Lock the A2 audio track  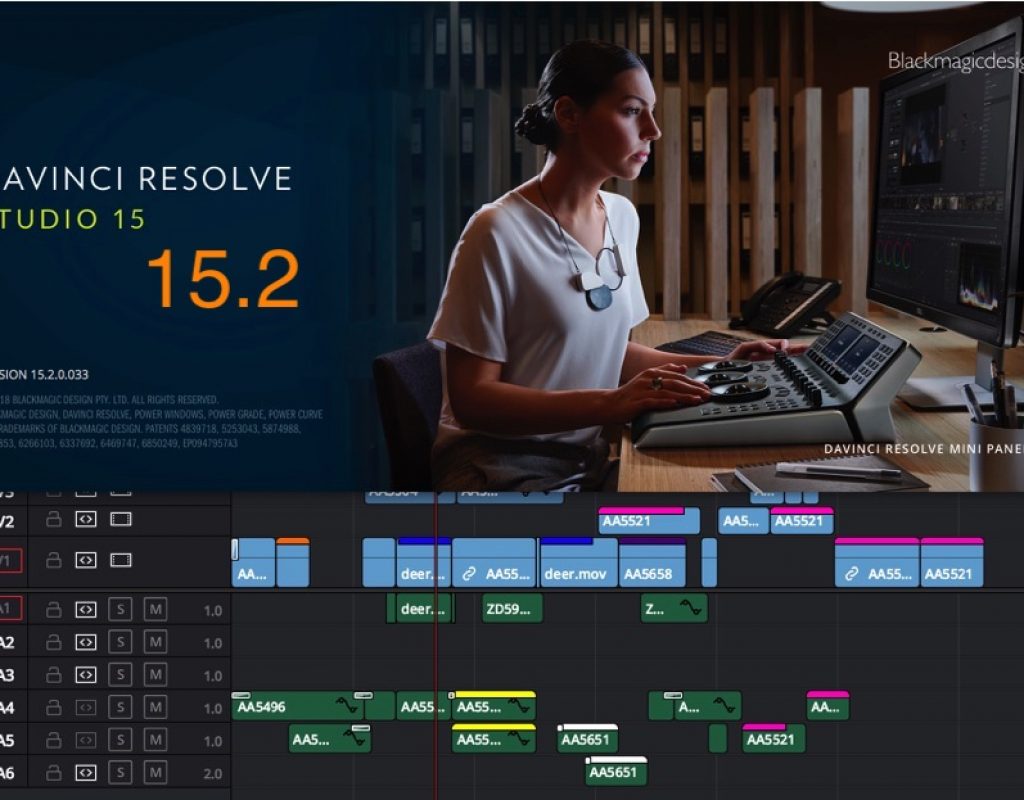[x=54, y=643]
